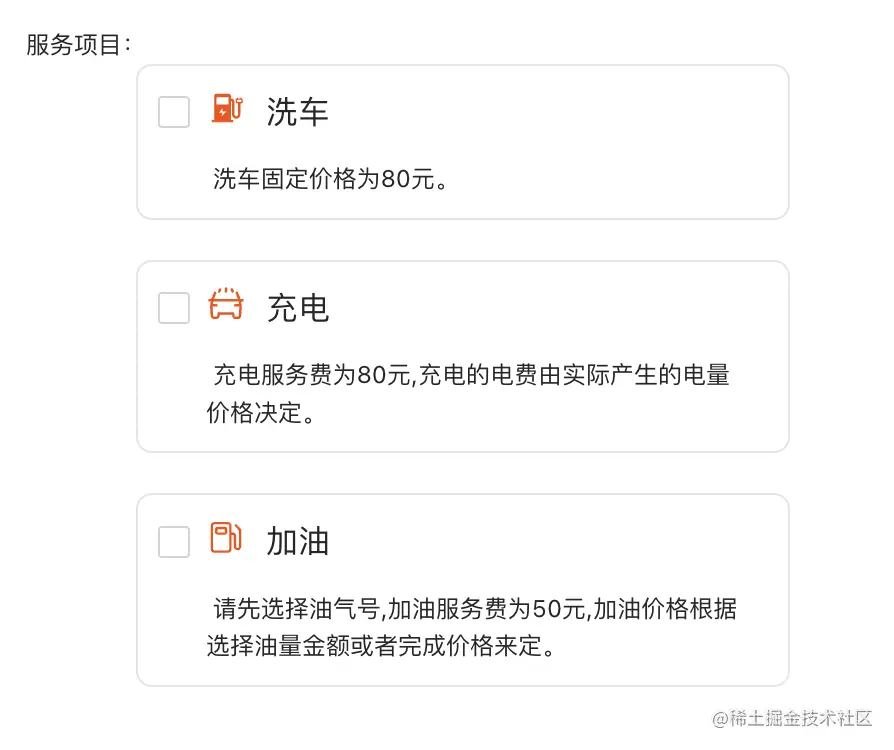This screenshot has height=750, width=894.
Task: Select the 洗车 title label
Action: pyautogui.click(x=297, y=112)
